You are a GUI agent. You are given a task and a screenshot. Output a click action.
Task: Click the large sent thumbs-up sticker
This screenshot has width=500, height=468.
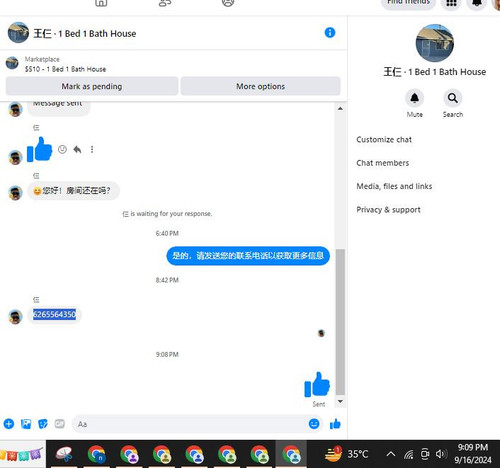click(x=317, y=385)
